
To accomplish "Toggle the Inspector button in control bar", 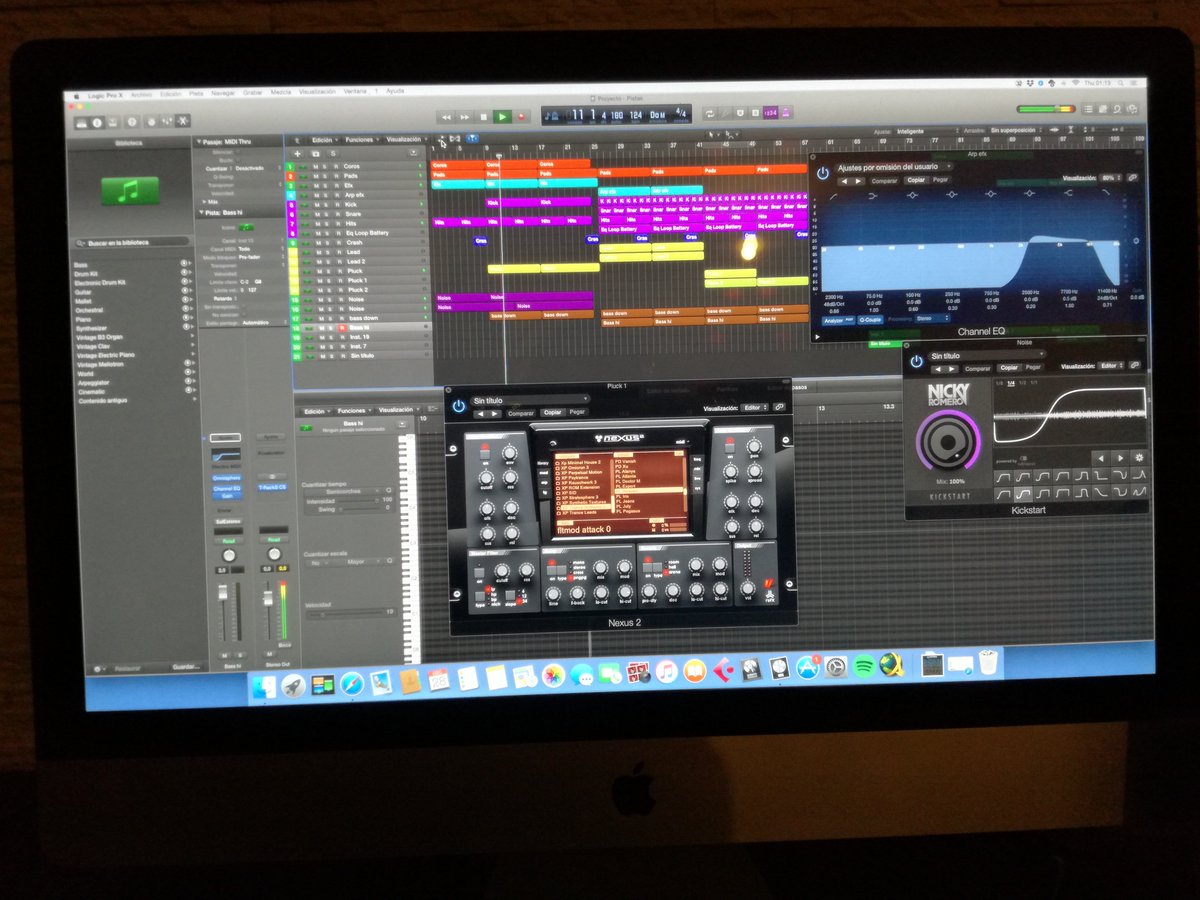I will (97, 122).
